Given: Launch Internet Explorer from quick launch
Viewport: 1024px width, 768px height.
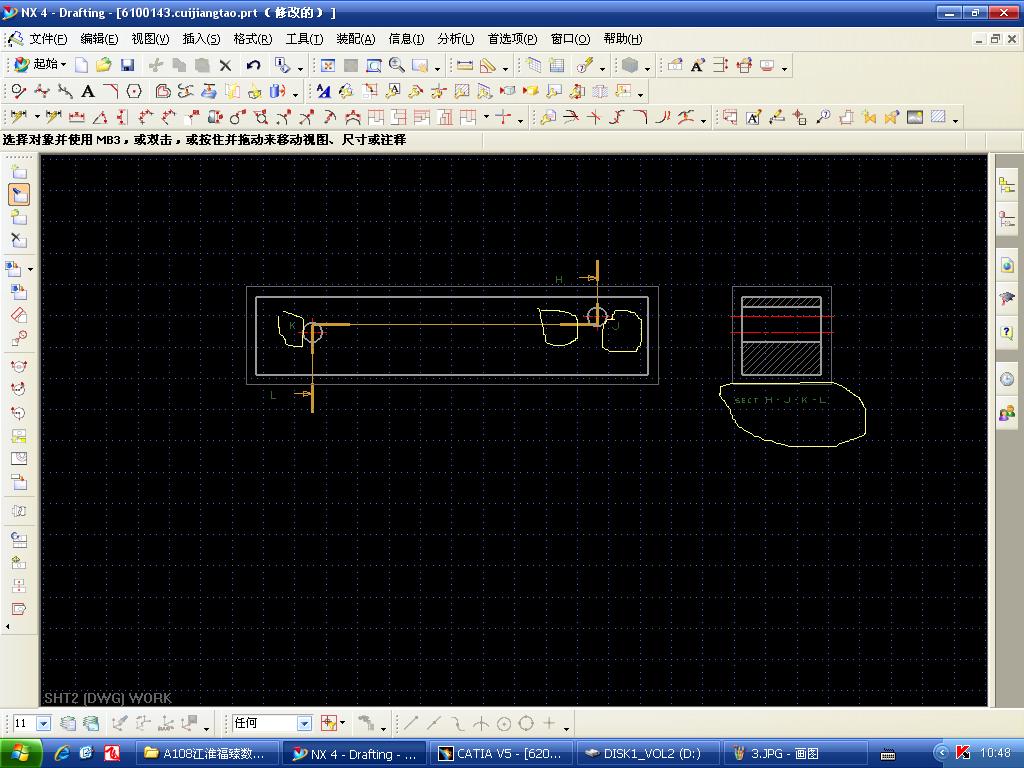Looking at the screenshot, I should click(62, 753).
